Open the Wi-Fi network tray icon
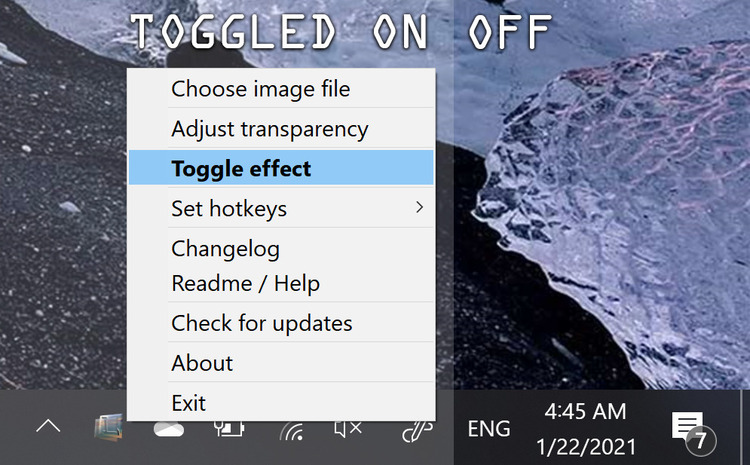Image resolution: width=750 pixels, height=465 pixels. [292, 430]
